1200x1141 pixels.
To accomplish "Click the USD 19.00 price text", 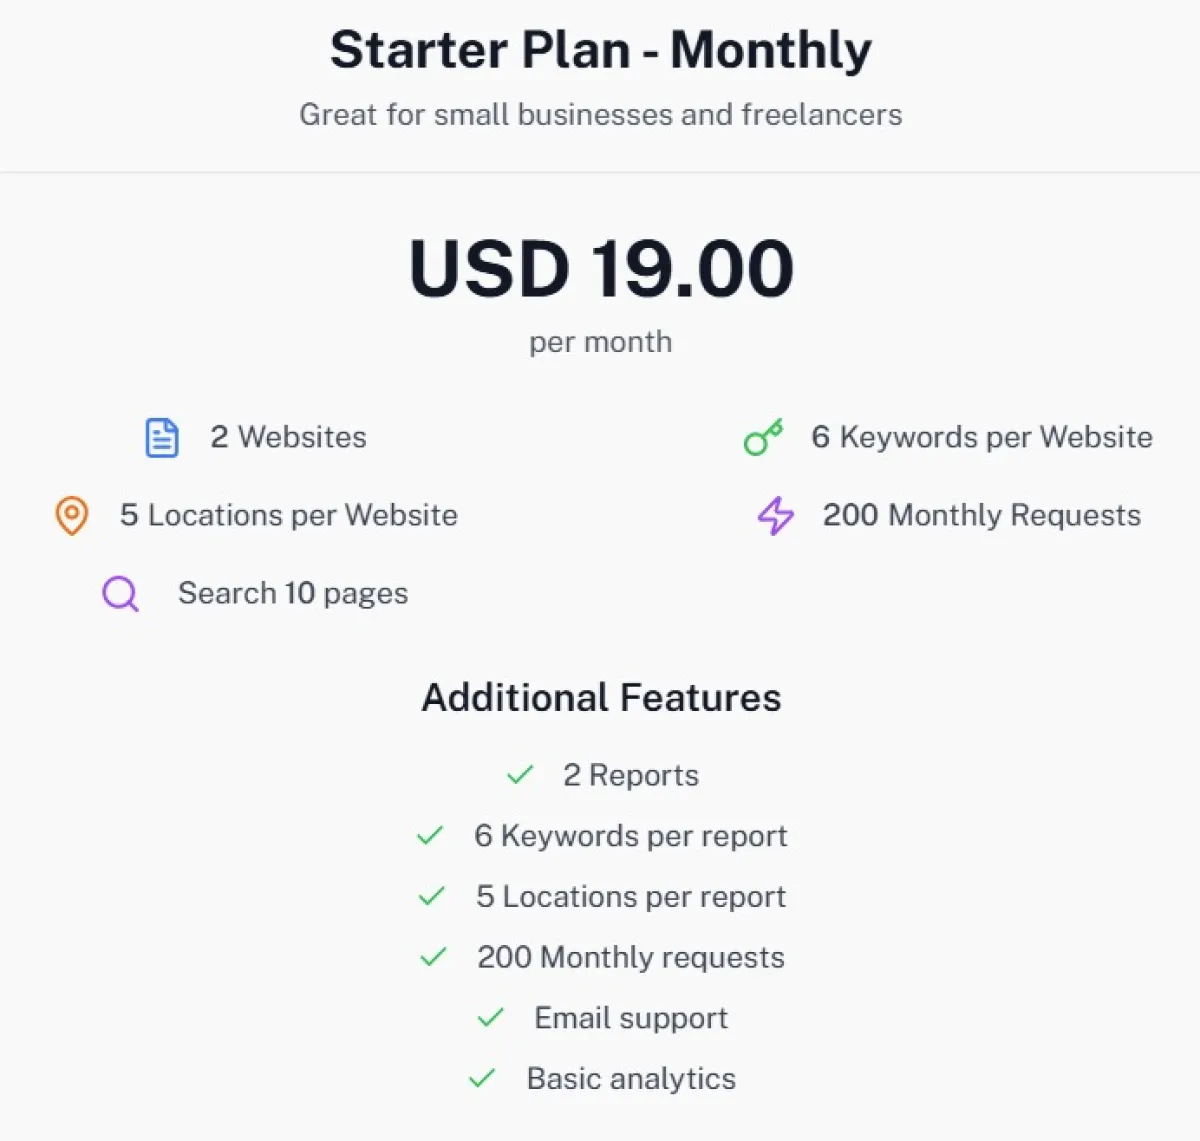I will click(601, 269).
